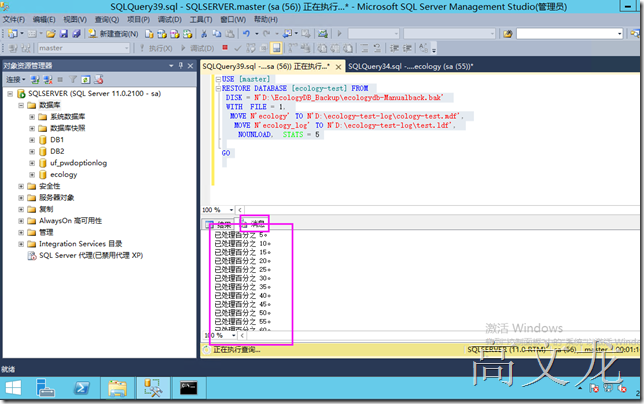Click the 调试(D) debug button
Image resolution: width=644 pixels, height=404 pixels.
coord(198,48)
